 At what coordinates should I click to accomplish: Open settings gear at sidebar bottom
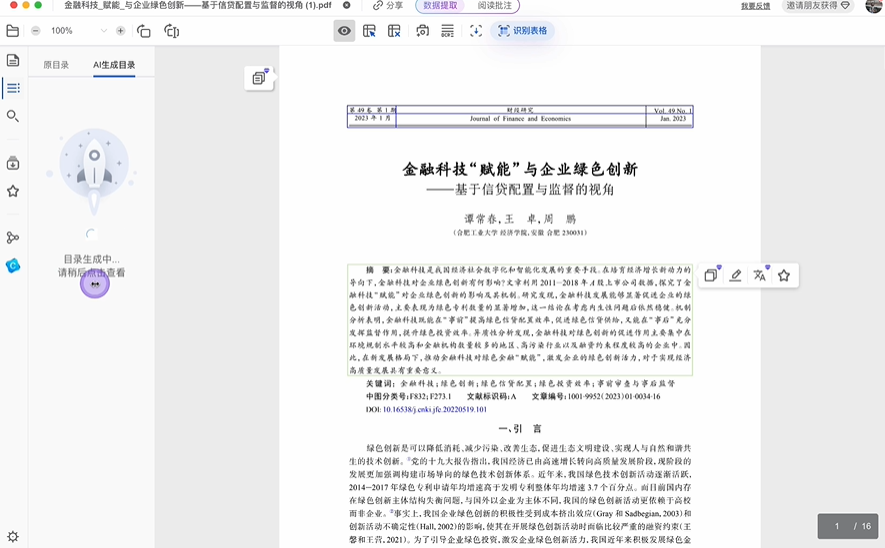click(x=13, y=536)
